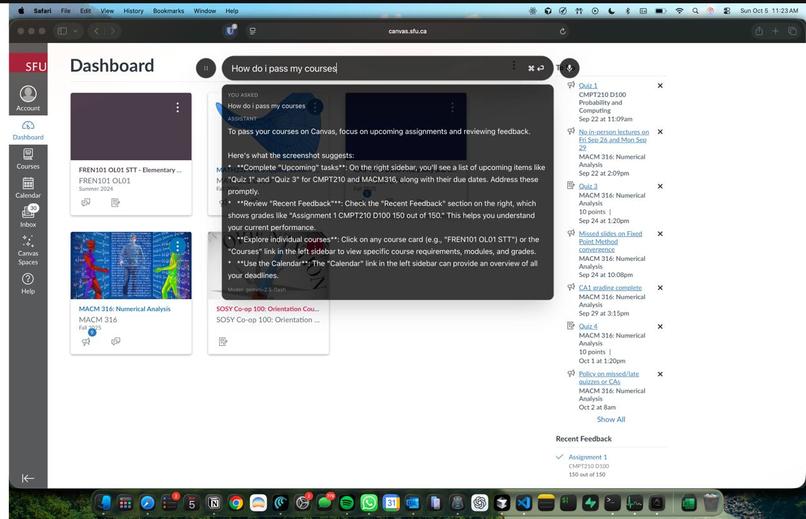Open the Quiz 4 to-do link

point(588,326)
